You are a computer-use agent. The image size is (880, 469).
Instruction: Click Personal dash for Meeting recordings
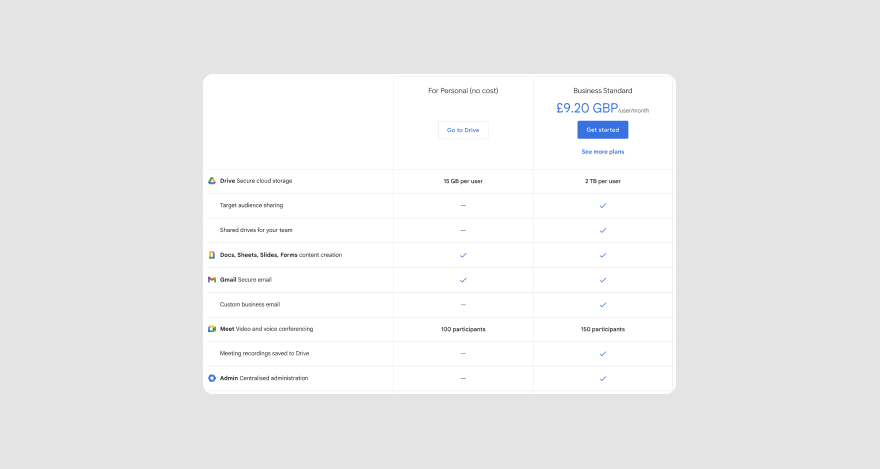[x=463, y=353]
